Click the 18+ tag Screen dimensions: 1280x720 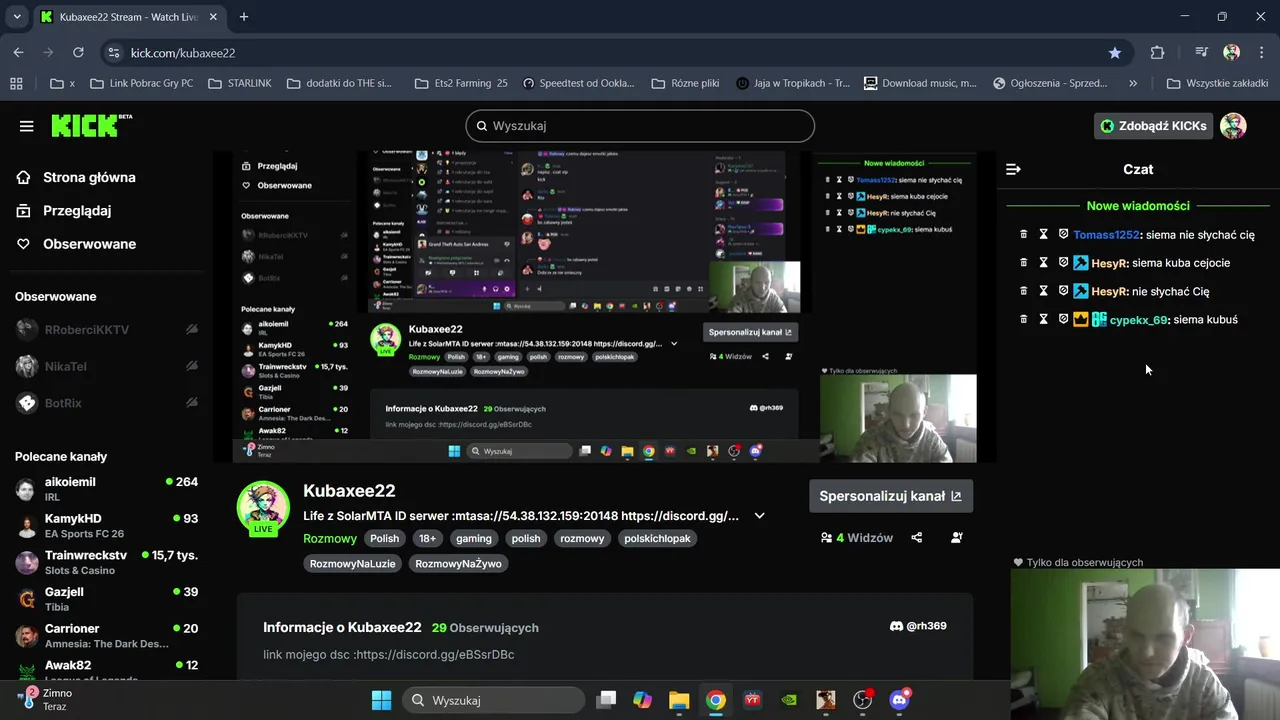click(x=428, y=538)
